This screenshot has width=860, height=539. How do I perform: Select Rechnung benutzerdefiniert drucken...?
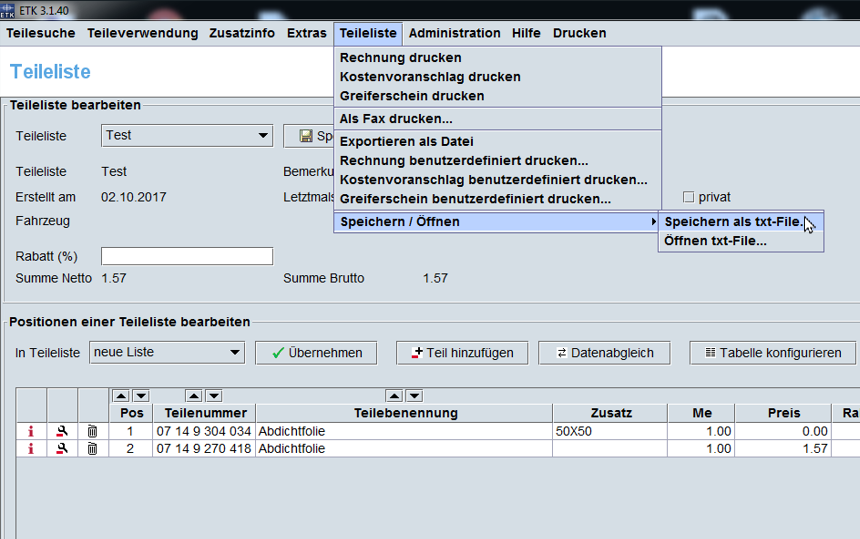click(497, 161)
